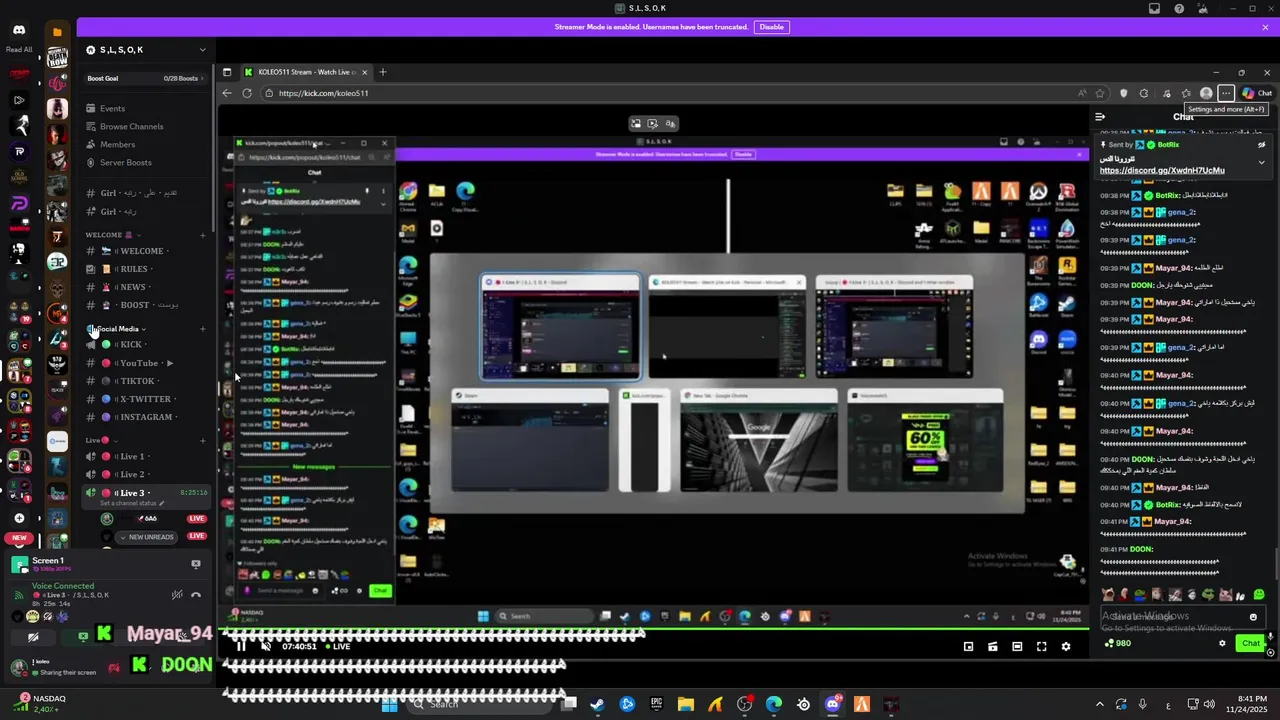Screen dimensions: 1280x720
Task: Open Kick chat settings gear
Action: coord(1222,643)
